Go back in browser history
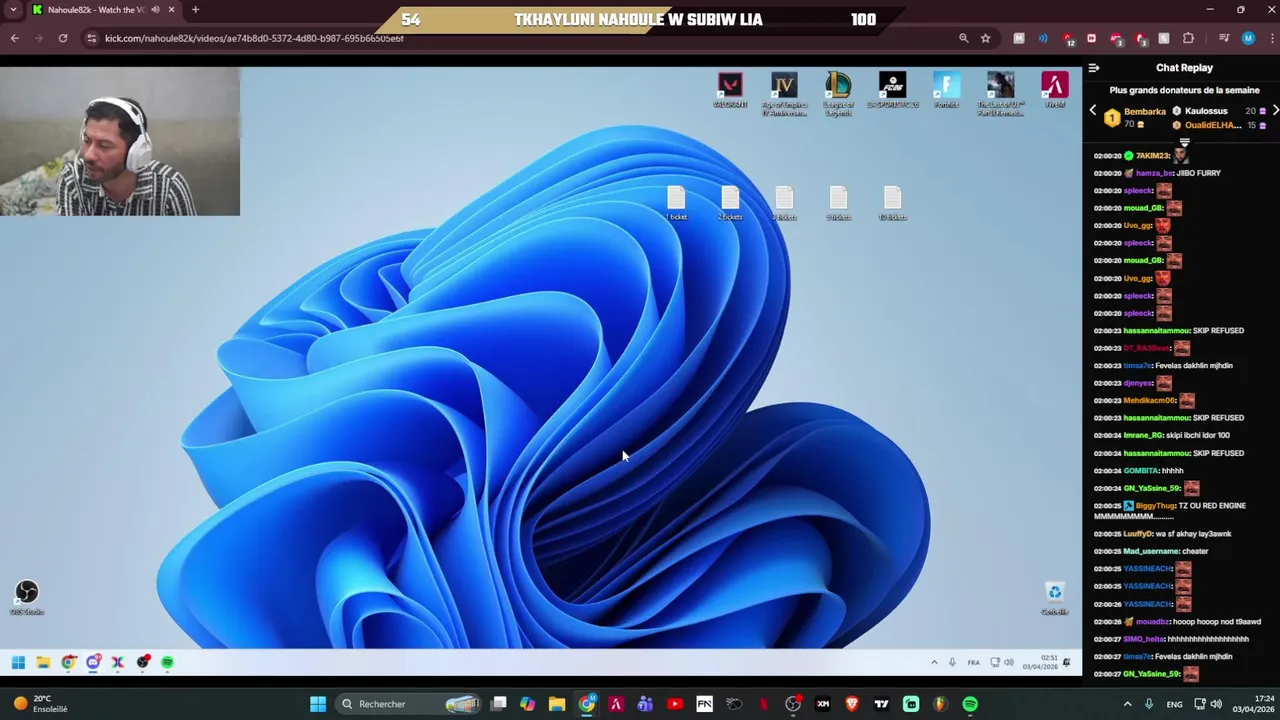Image resolution: width=1280 pixels, height=720 pixels. (x=14, y=38)
